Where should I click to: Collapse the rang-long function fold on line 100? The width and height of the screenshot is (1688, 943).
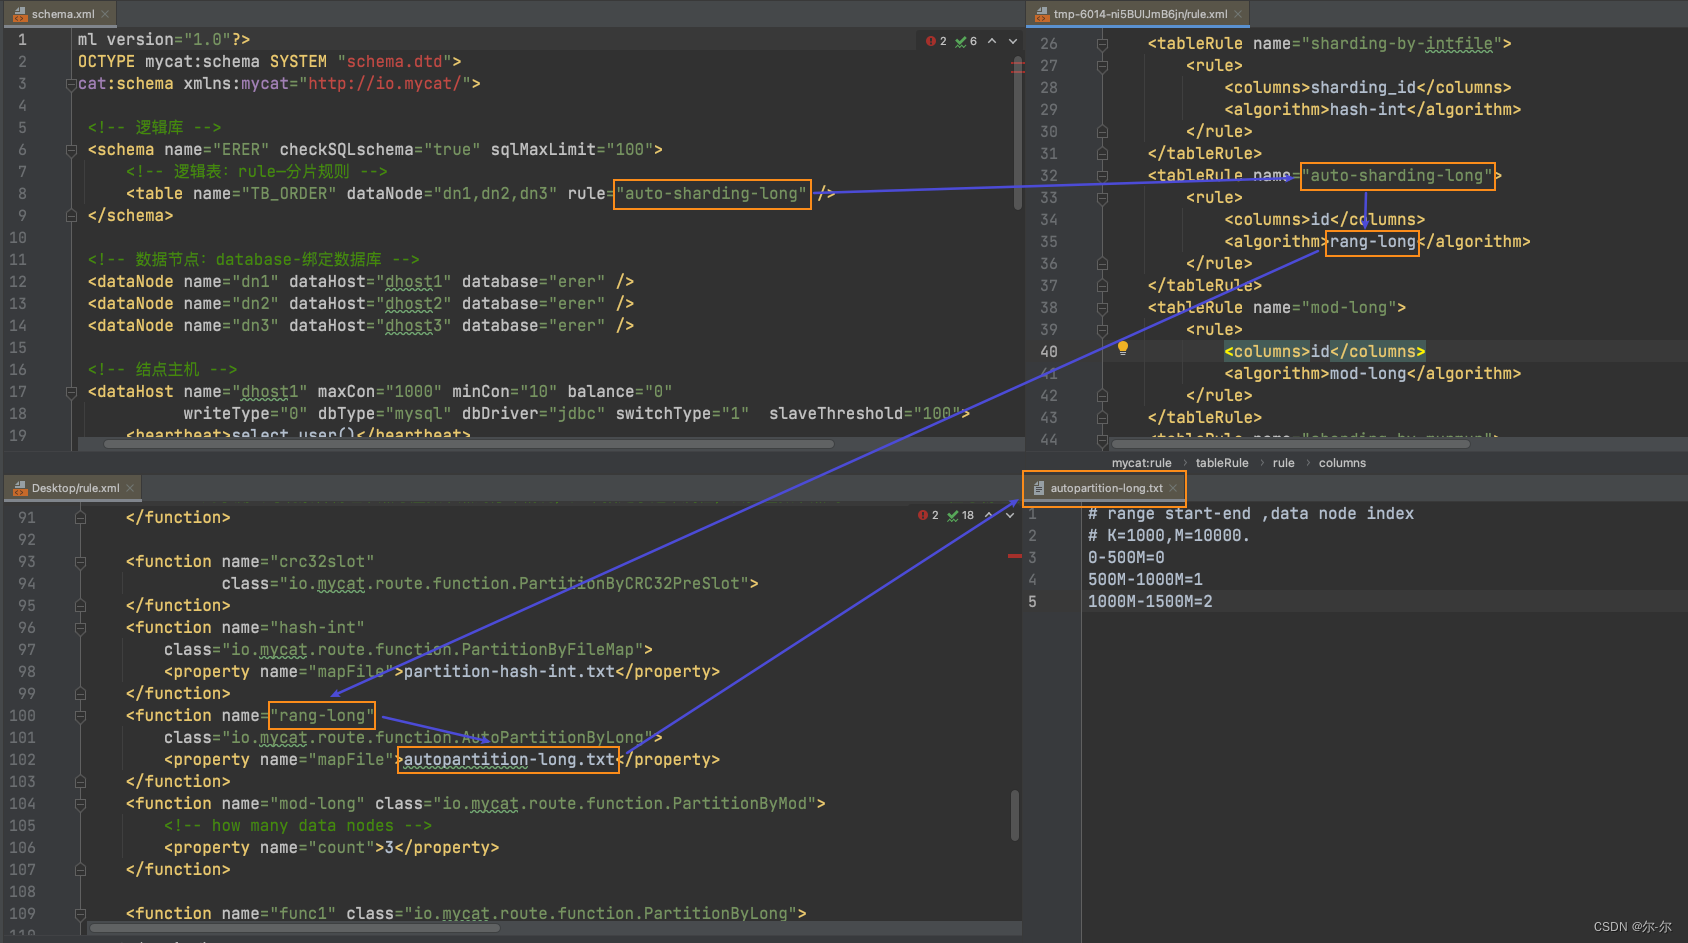point(80,716)
